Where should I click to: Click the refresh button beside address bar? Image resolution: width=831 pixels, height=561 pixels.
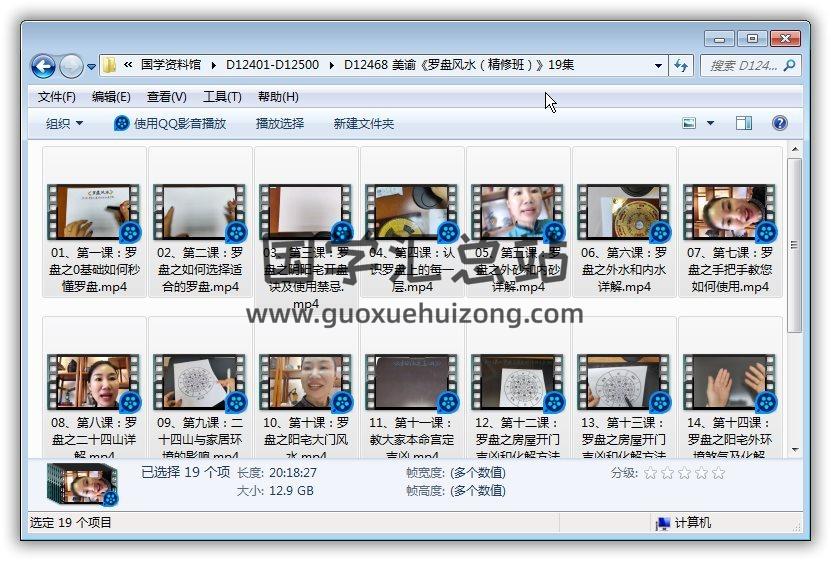(x=681, y=65)
